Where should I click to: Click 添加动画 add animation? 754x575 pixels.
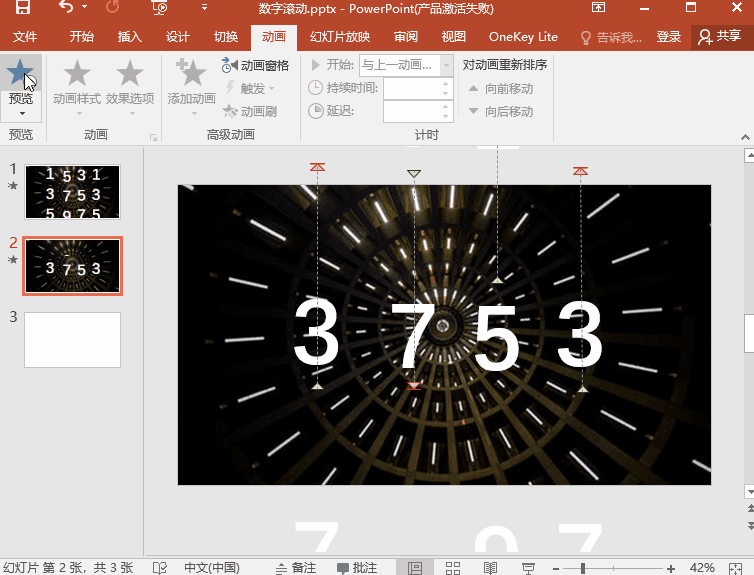pyautogui.click(x=191, y=87)
